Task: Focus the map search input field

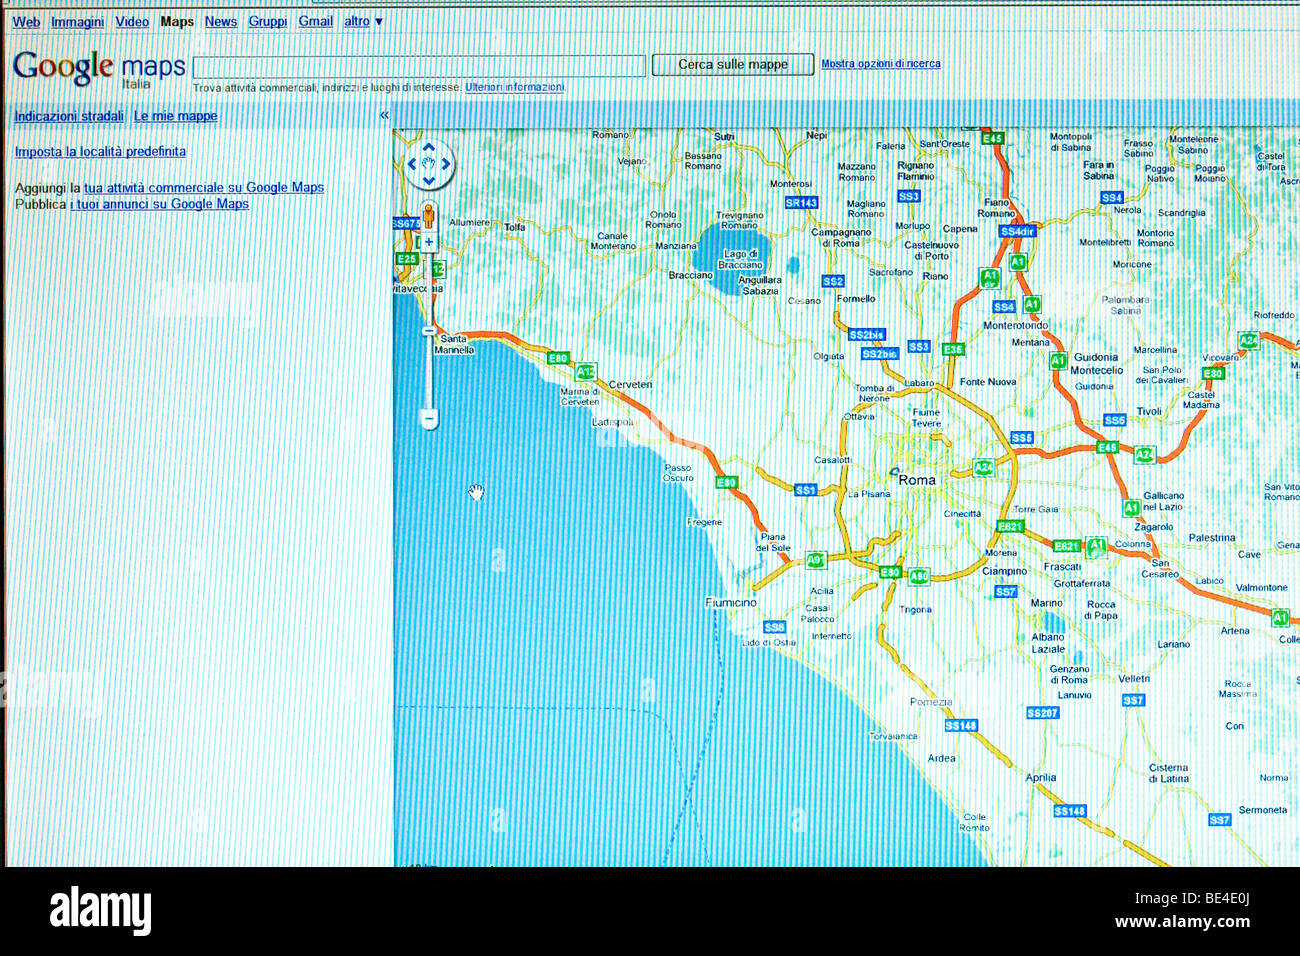Action: 419,66
